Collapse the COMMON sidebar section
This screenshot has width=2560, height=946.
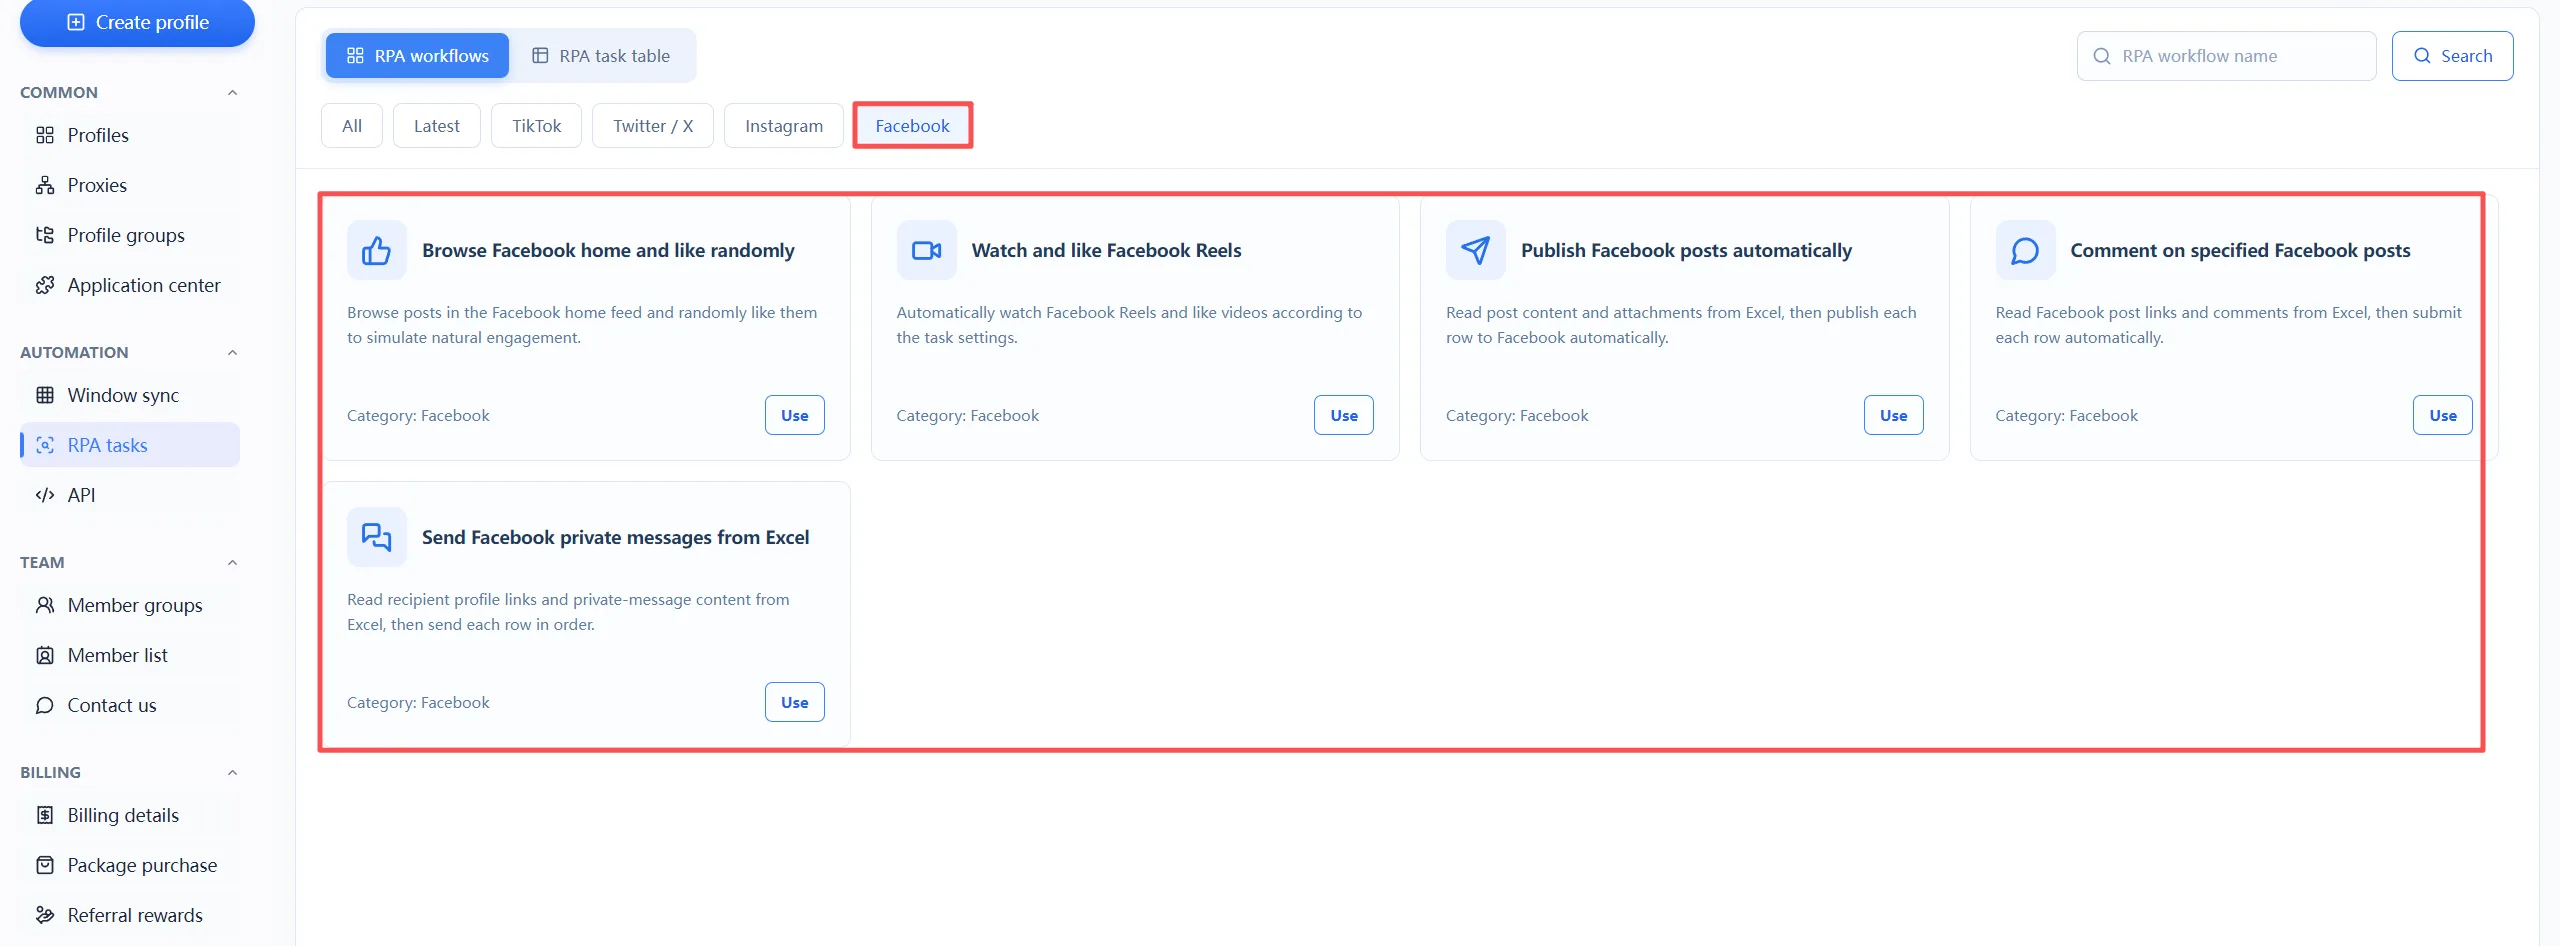pyautogui.click(x=232, y=92)
